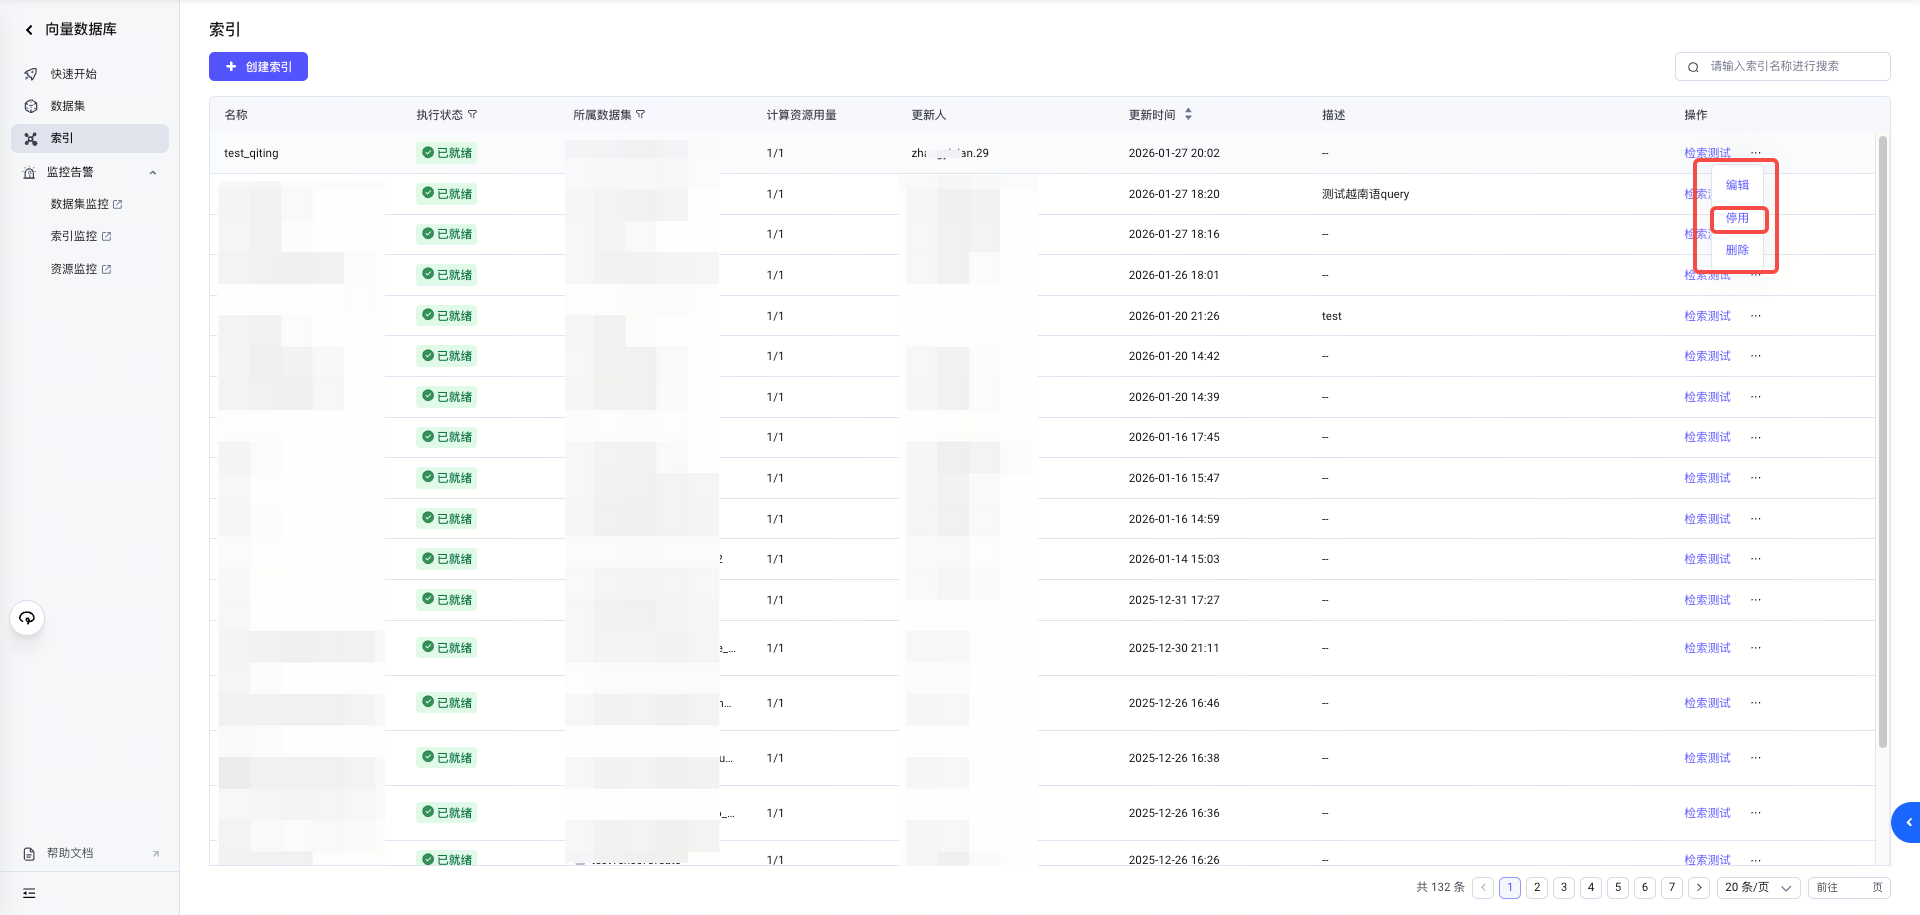Open the 执行状态 column filter
Viewport: 1920px width, 915px height.
pyautogui.click(x=473, y=115)
